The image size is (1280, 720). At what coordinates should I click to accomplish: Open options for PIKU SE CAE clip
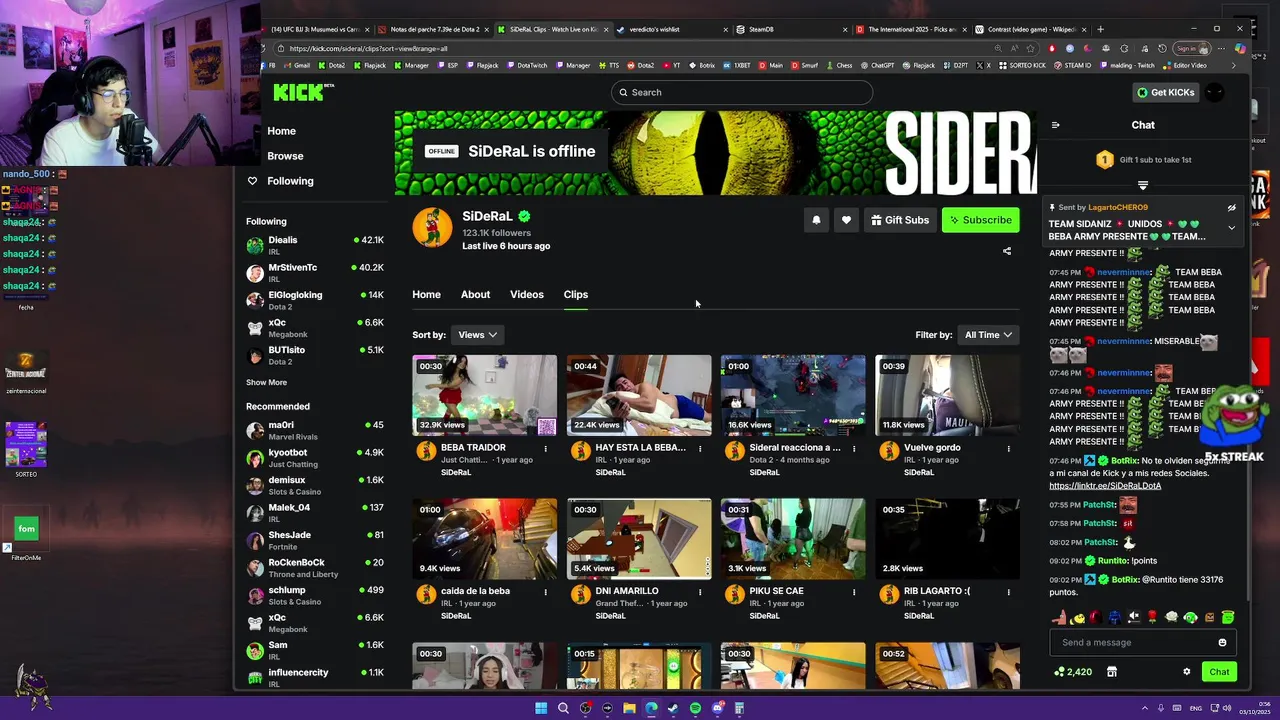[x=854, y=592]
